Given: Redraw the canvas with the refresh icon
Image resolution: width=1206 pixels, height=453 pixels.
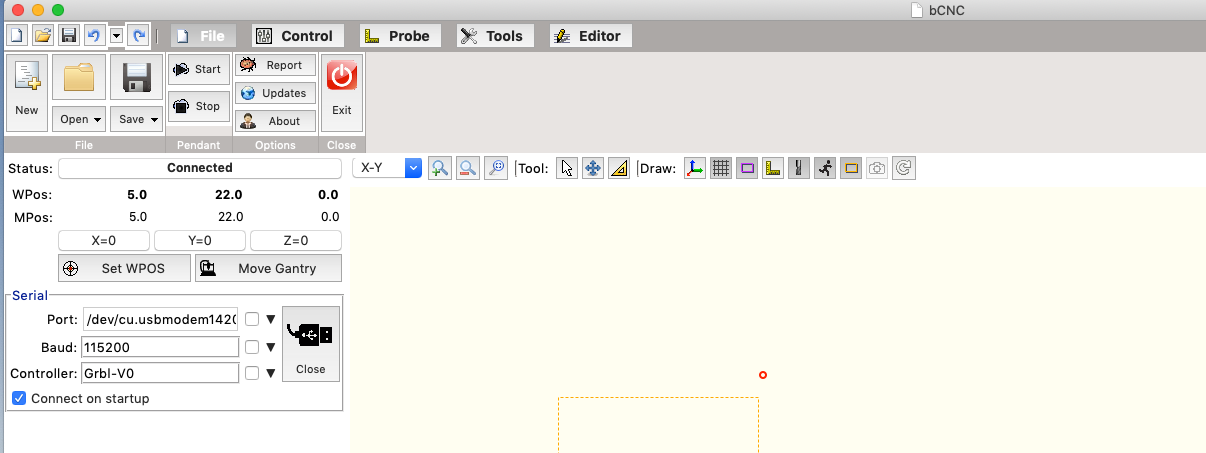Looking at the screenshot, I should click(903, 168).
